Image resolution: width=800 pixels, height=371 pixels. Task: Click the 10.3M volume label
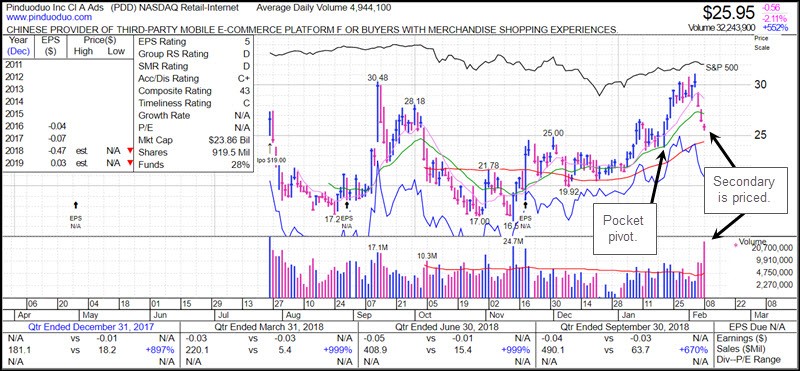click(x=428, y=255)
